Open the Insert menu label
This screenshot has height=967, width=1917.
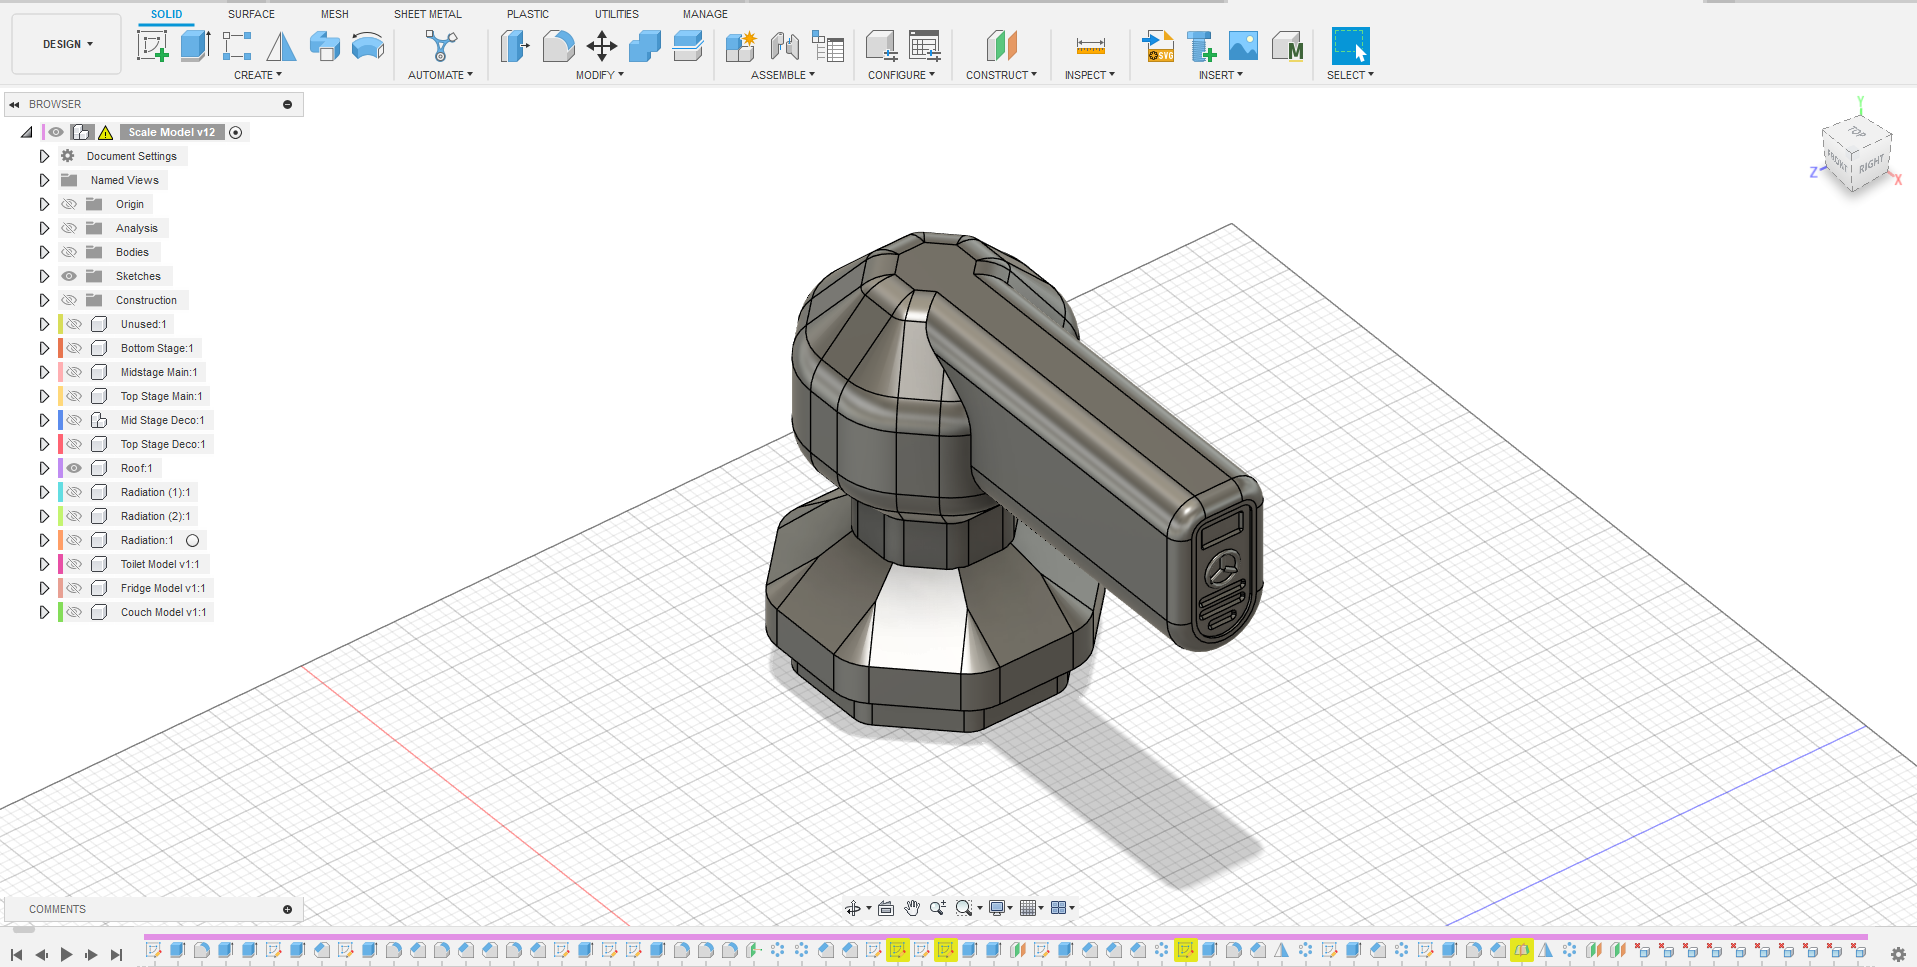(1221, 75)
